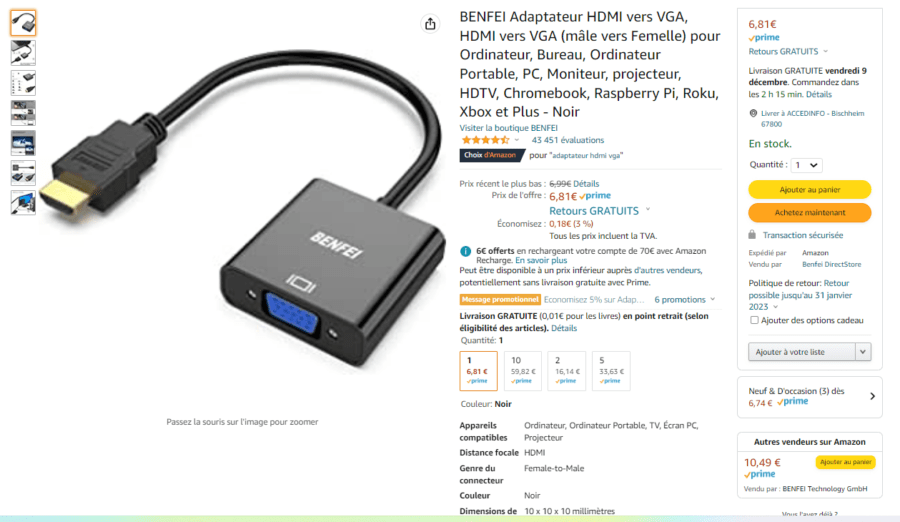
Task: Enable Ajouter des options cadeau checkbox
Action: click(754, 320)
